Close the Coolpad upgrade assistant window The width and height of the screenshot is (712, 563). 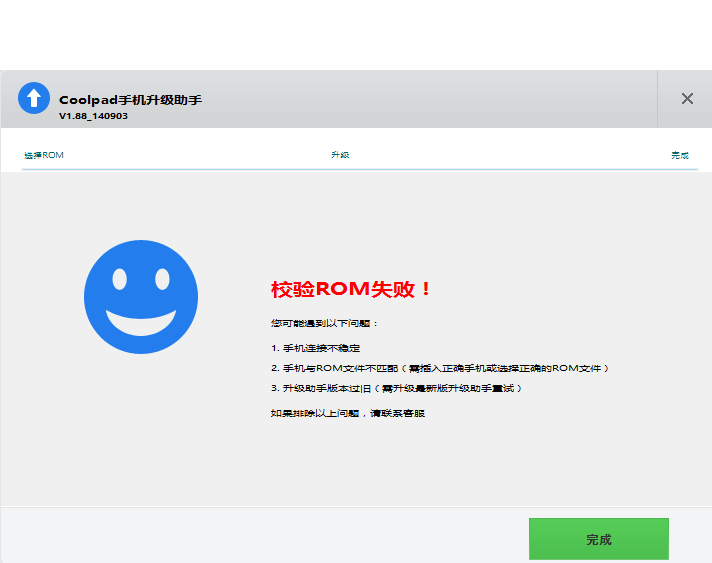[687, 99]
